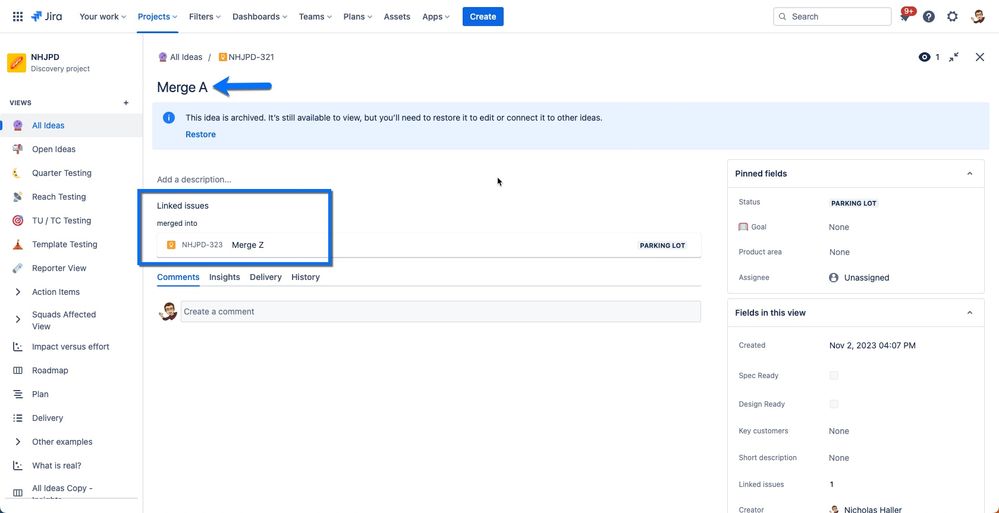Expand the Squads Affected View group

point(18,320)
